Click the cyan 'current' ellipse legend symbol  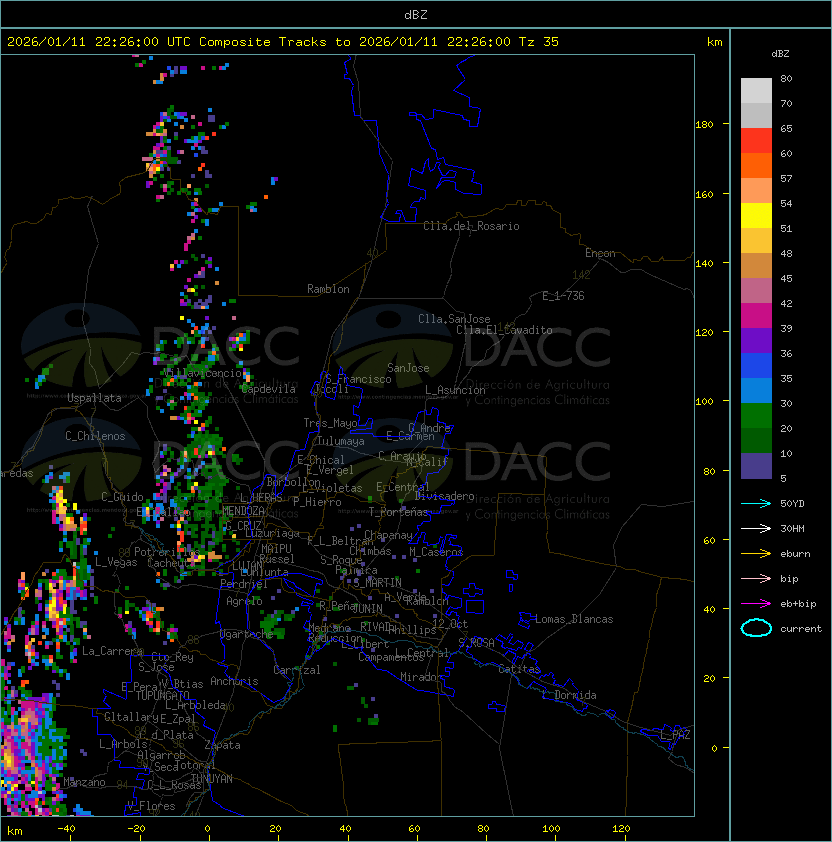(x=756, y=628)
